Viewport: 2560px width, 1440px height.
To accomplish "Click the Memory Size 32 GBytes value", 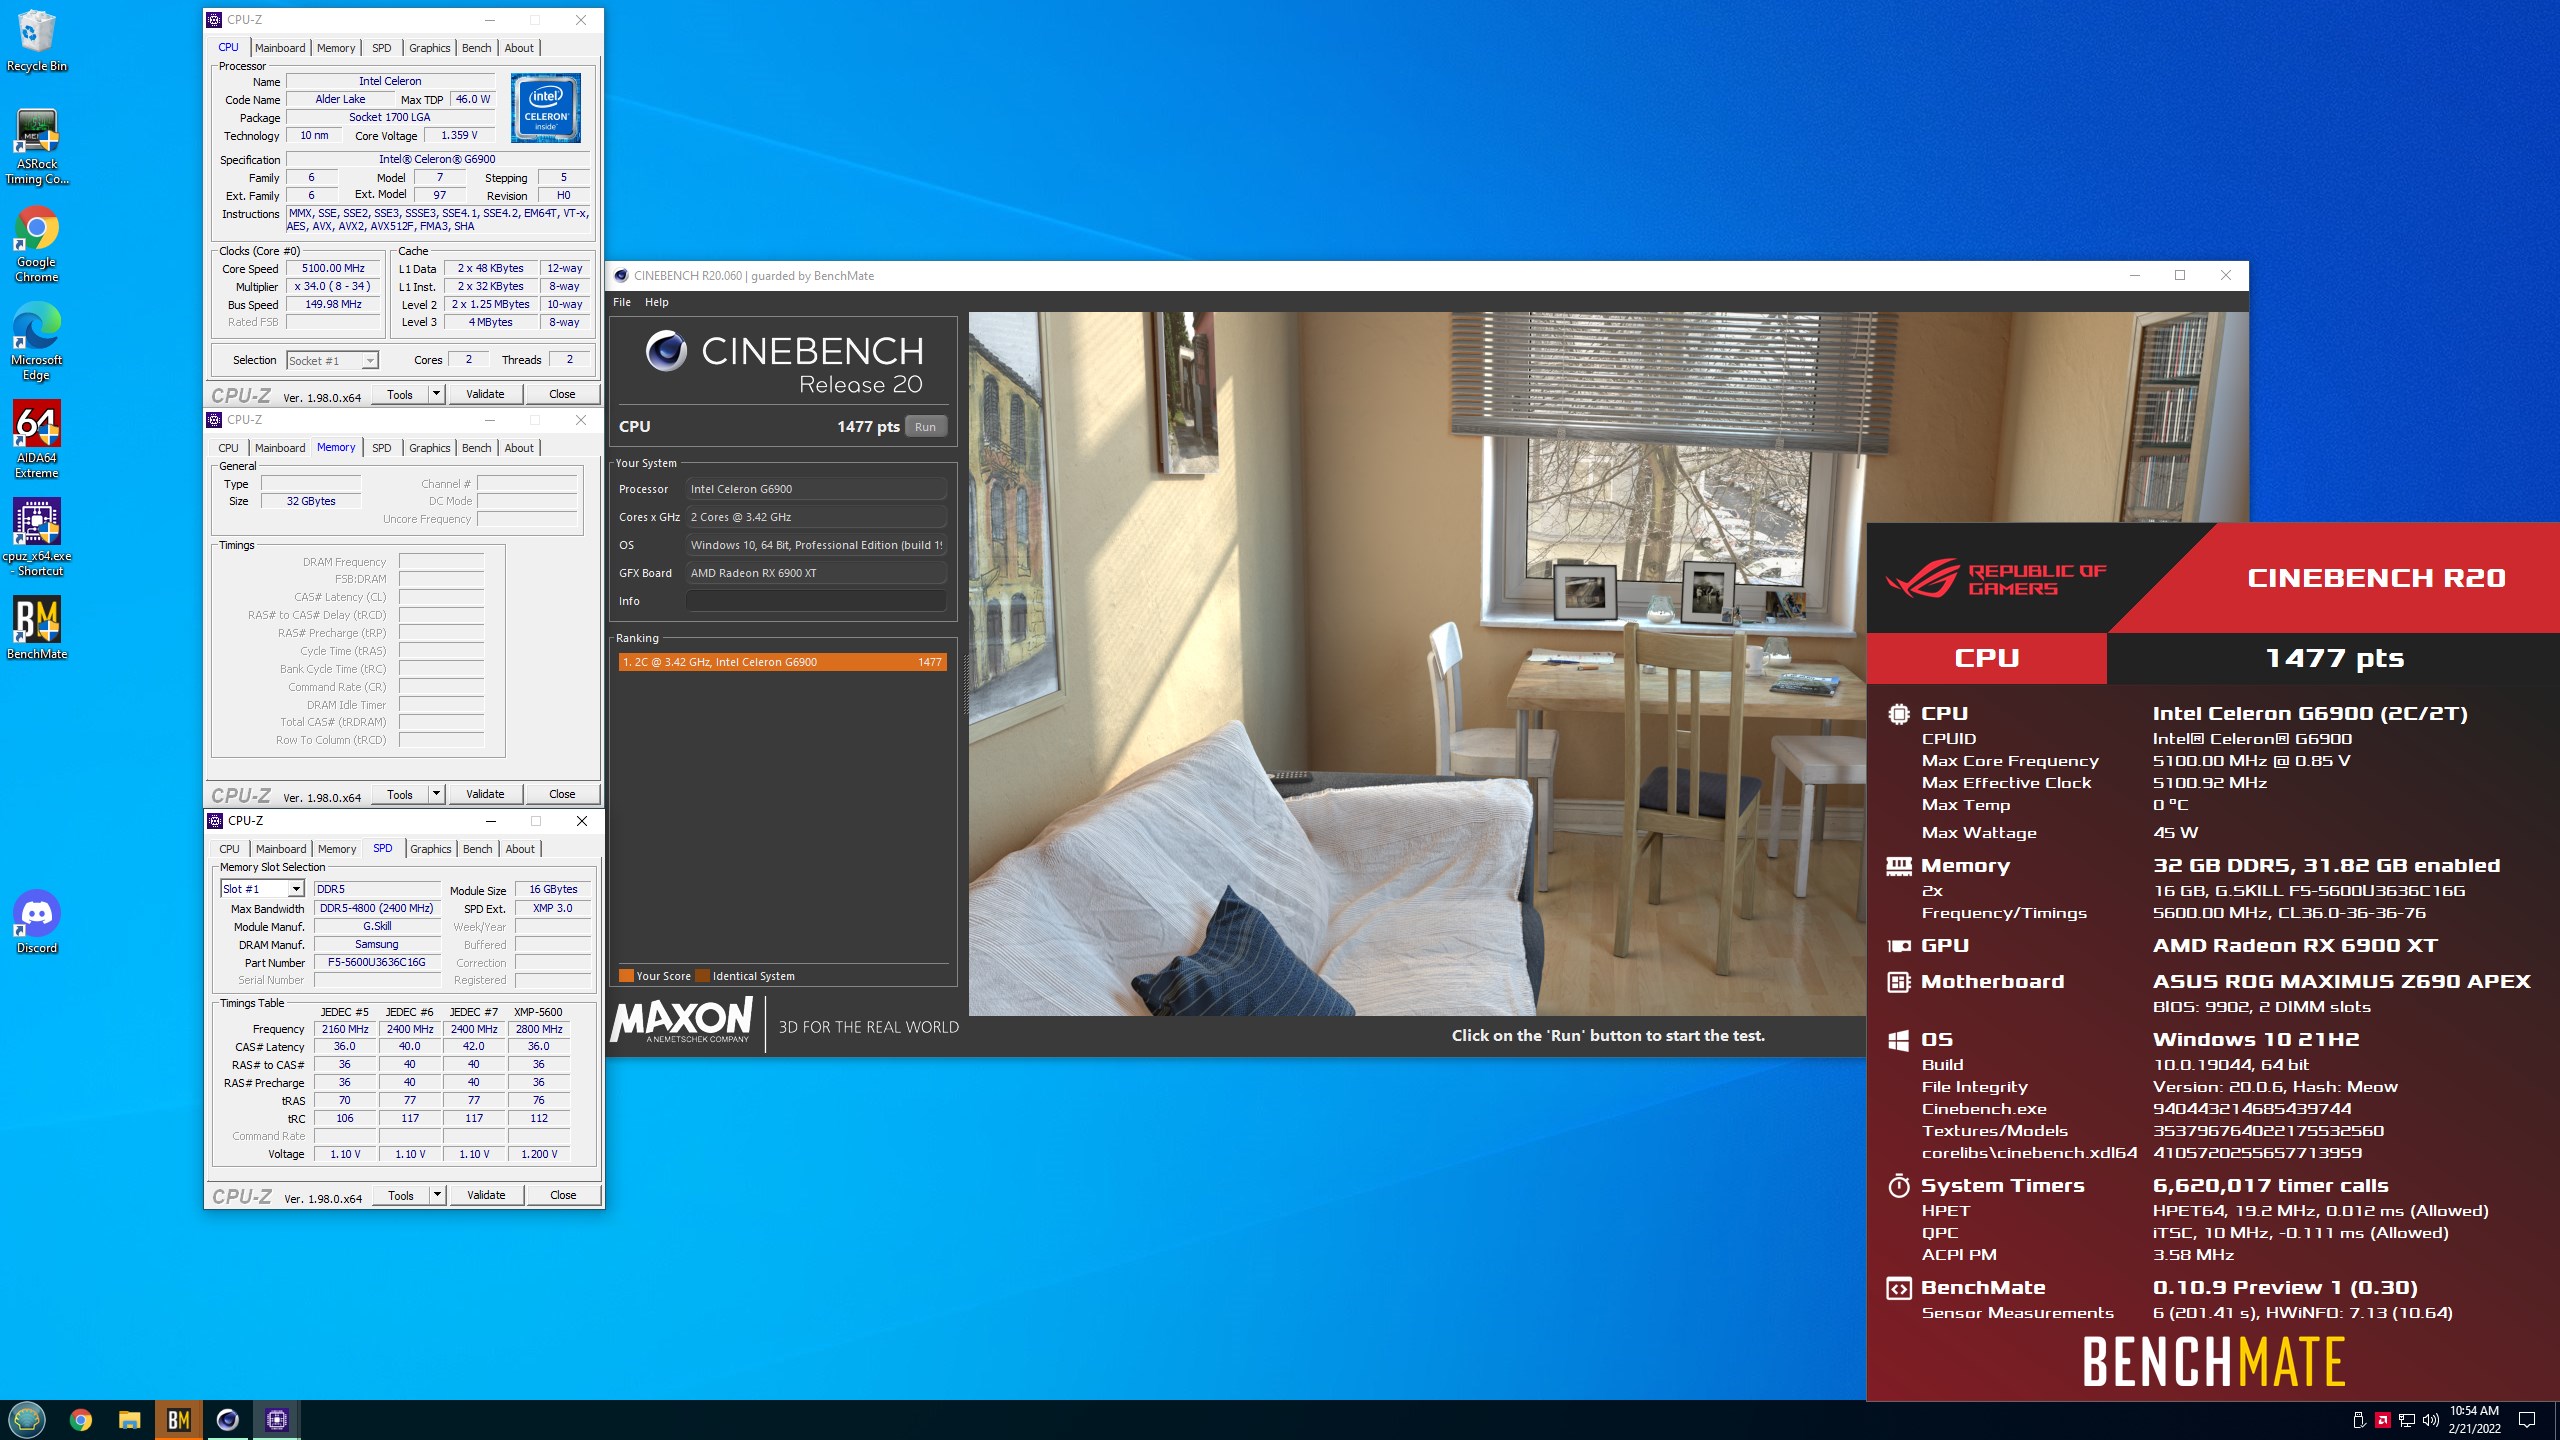I will [x=311, y=501].
